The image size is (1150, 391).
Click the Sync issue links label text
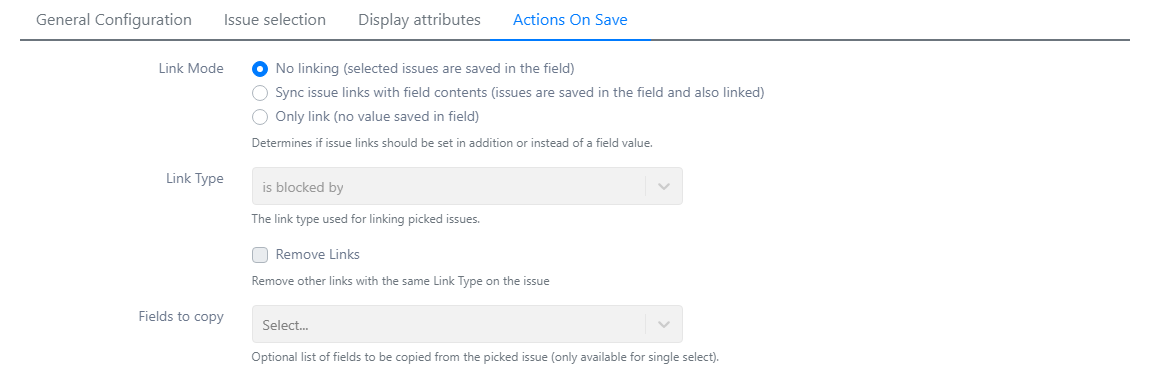coord(520,93)
